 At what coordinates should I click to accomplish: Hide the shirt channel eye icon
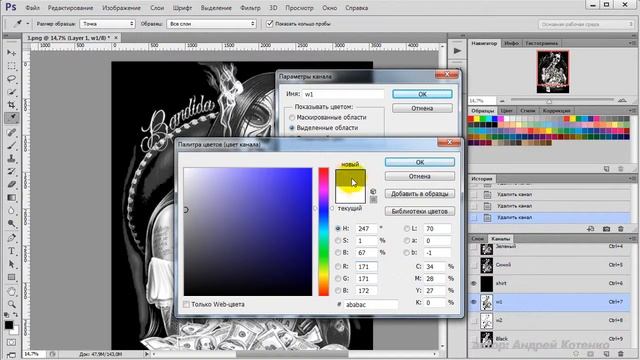(473, 283)
